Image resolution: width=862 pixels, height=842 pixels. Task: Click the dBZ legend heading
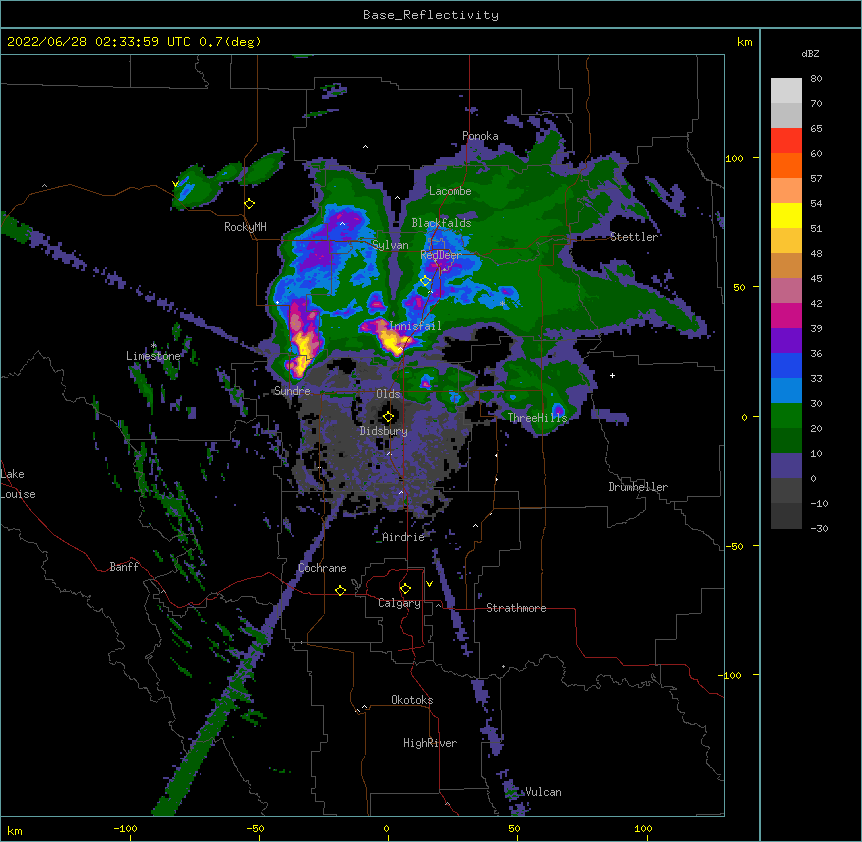[810, 54]
